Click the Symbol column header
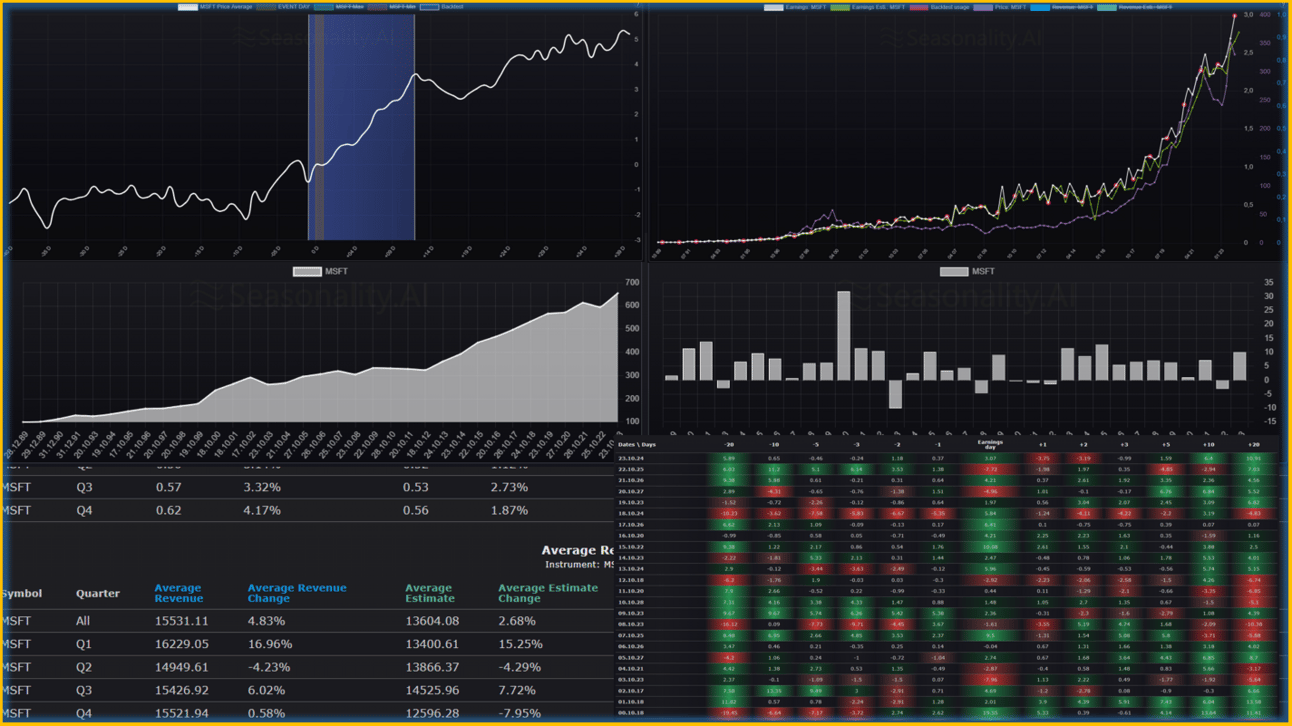The width and height of the screenshot is (1292, 726). click(x=21, y=594)
